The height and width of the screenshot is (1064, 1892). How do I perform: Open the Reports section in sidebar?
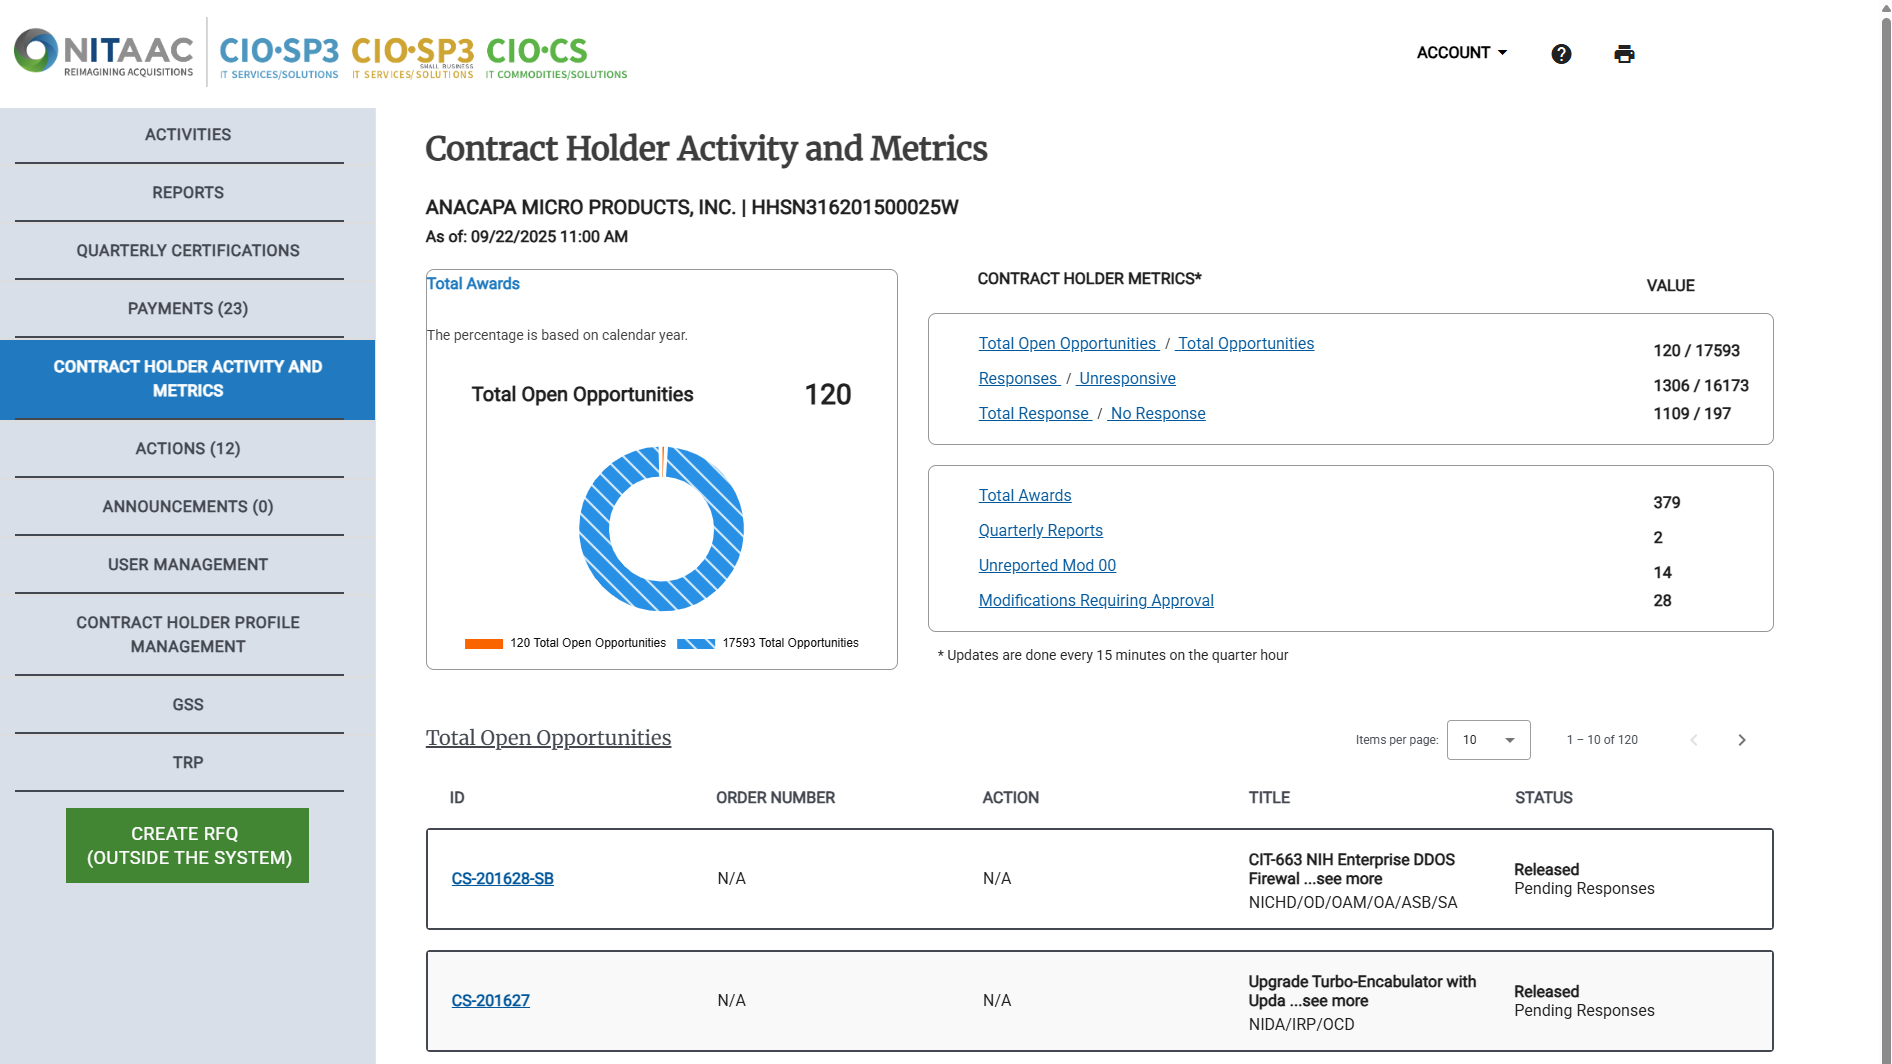tap(188, 192)
